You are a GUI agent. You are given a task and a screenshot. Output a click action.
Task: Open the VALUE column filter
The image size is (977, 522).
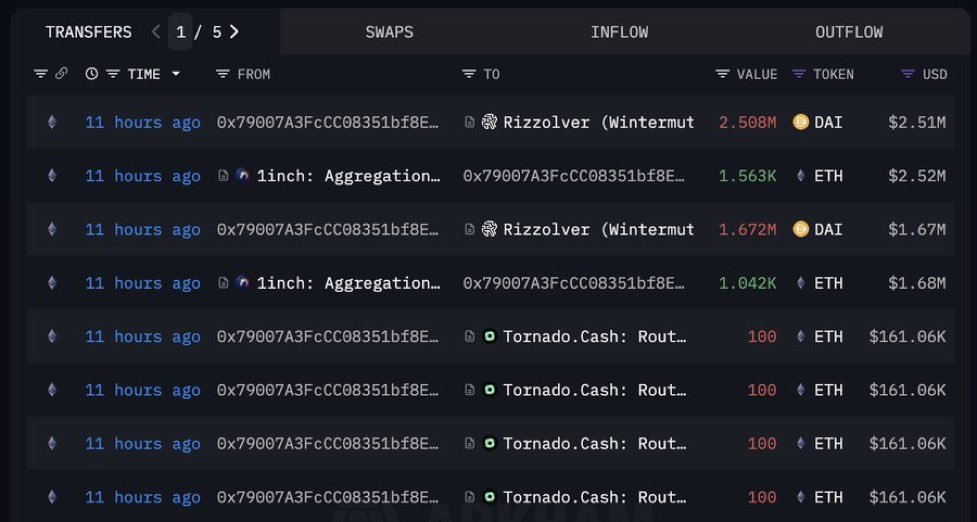(x=722, y=74)
